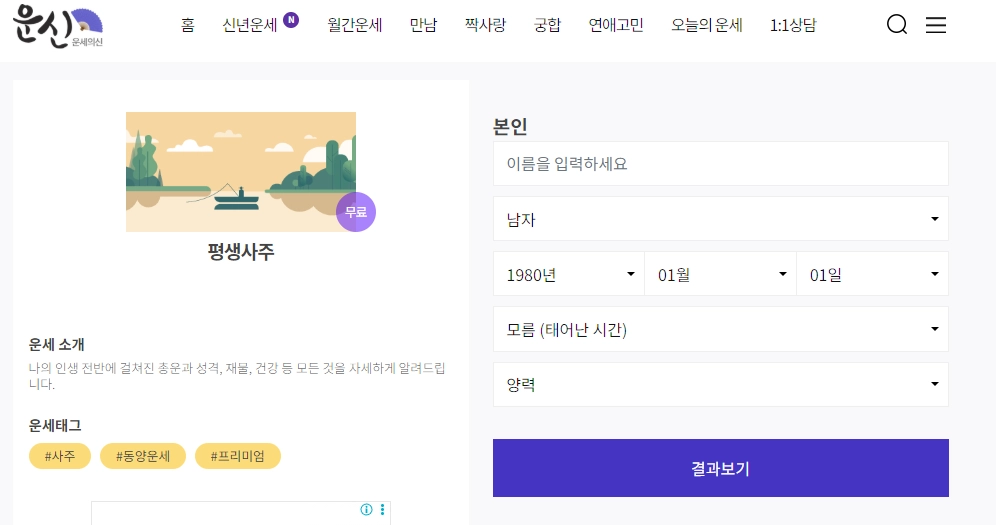Click the purple N badge beside 신년운세
This screenshot has width=996, height=525.
coord(291,20)
